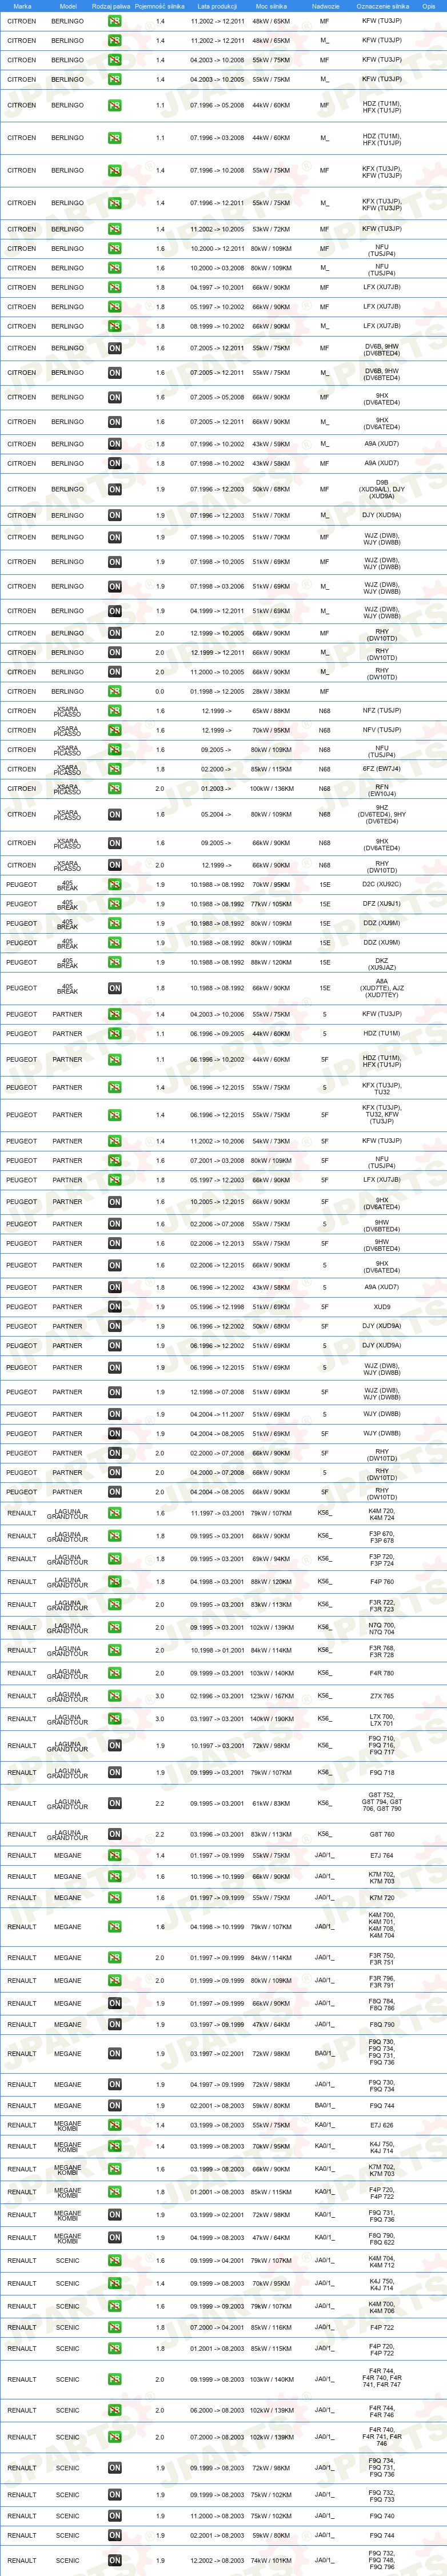
Task: Click power value 140kW / 190KM
Action: (271, 1719)
